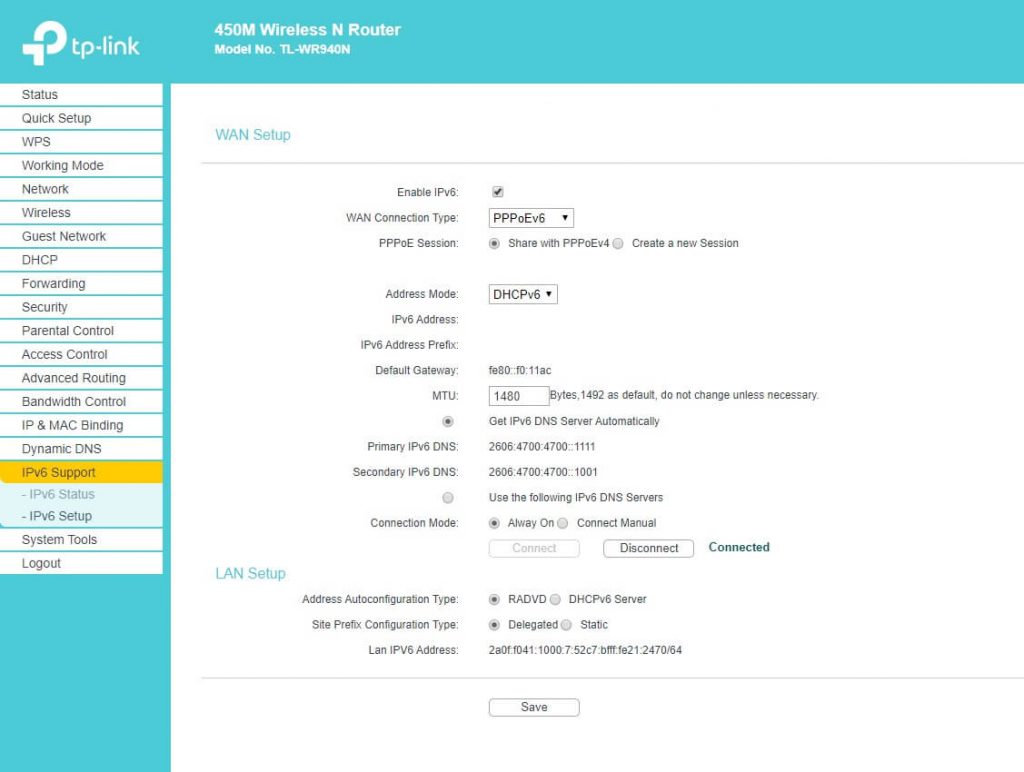1024x772 pixels.
Task: Click inside the MTU value field
Action: [517, 395]
